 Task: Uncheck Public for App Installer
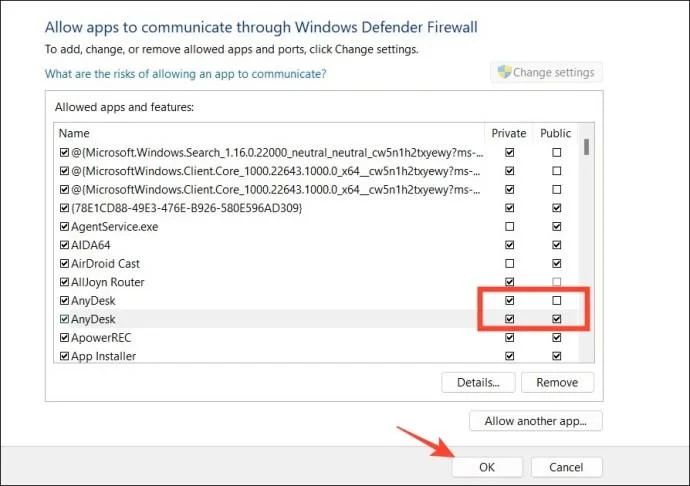coord(557,356)
